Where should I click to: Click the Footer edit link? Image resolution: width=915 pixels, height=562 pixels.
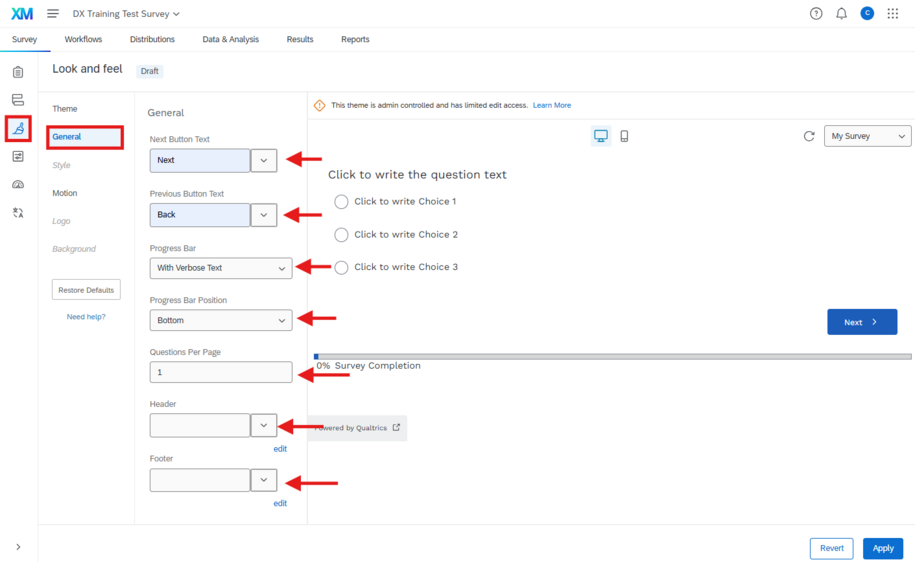click(280, 503)
